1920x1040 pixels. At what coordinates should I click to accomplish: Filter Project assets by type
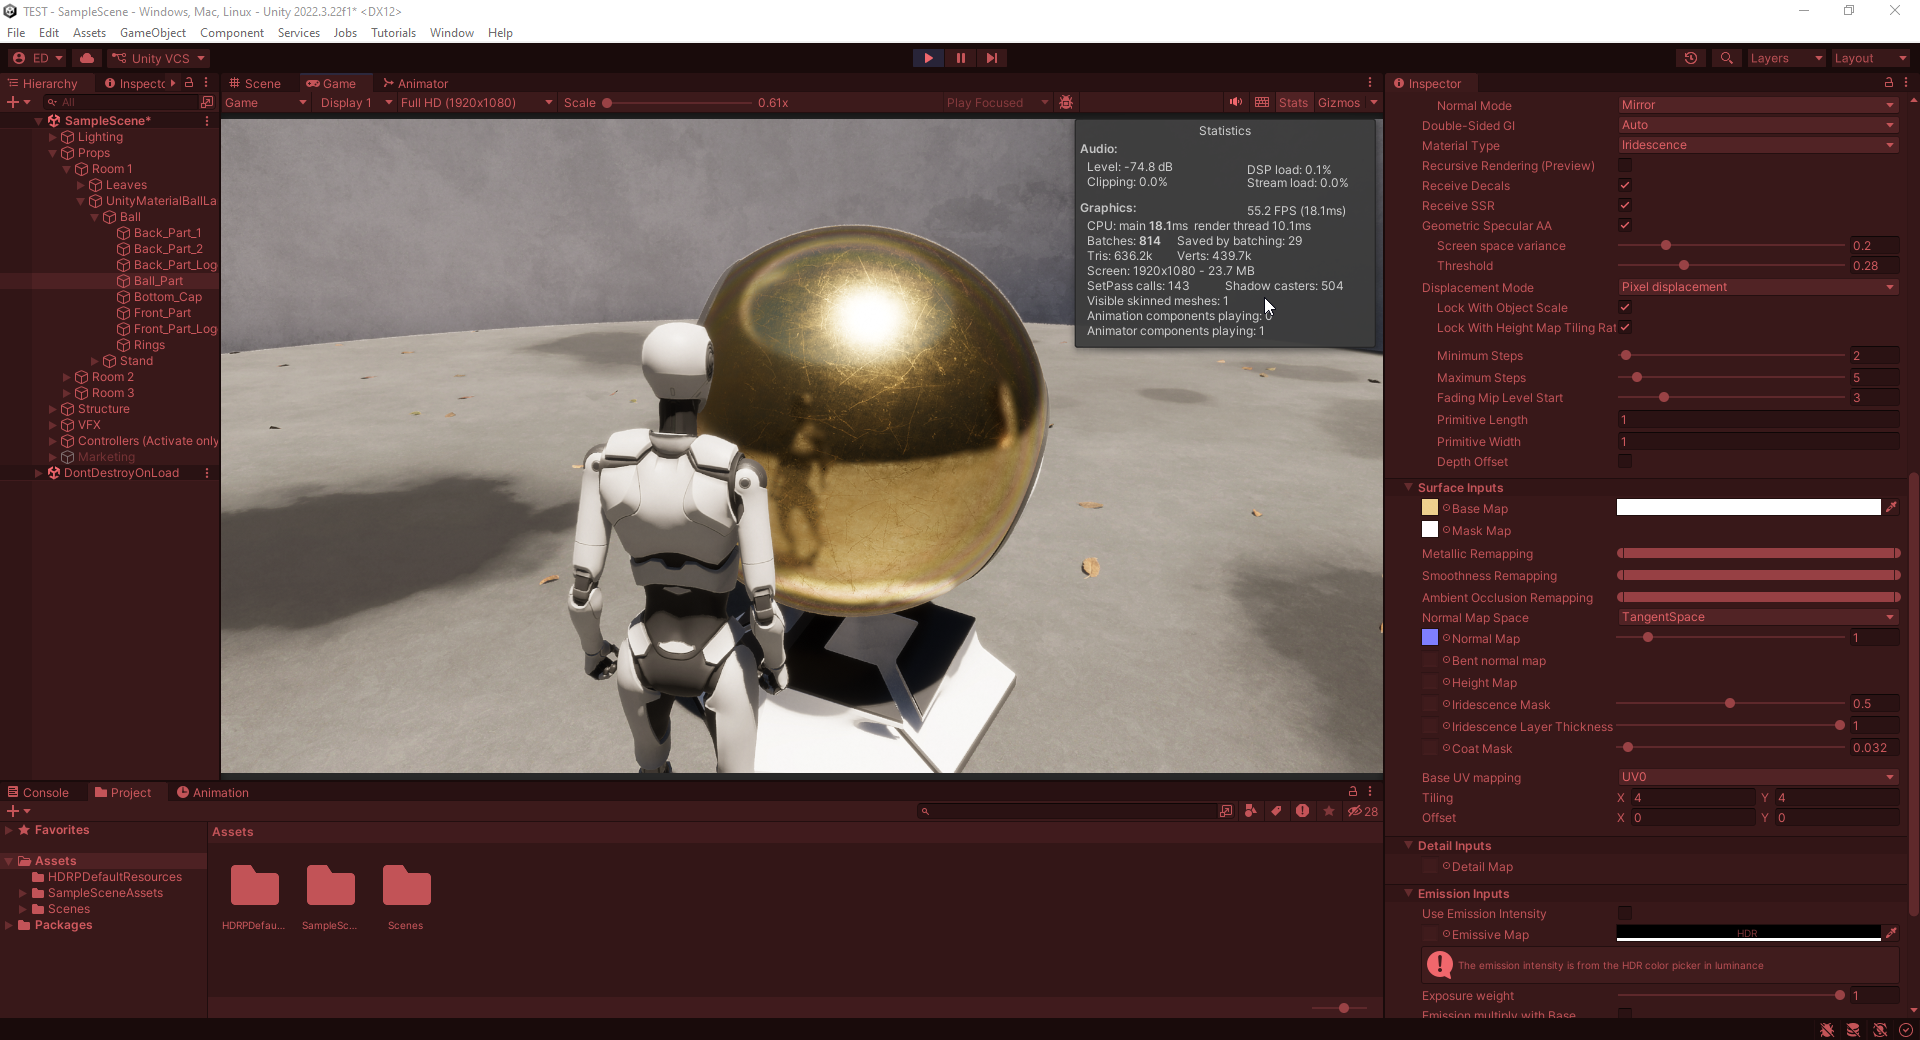[1252, 812]
